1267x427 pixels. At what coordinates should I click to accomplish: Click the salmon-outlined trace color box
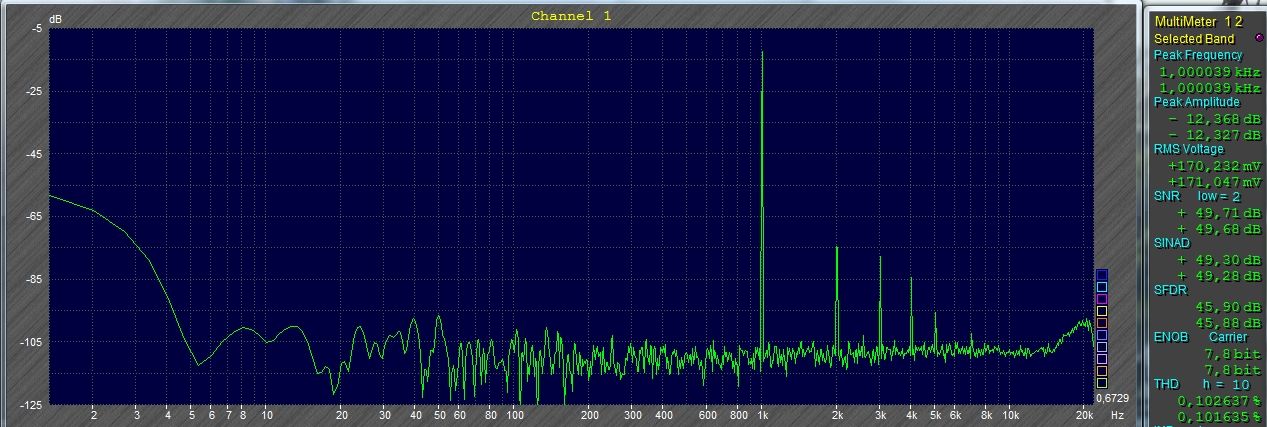point(1102,322)
